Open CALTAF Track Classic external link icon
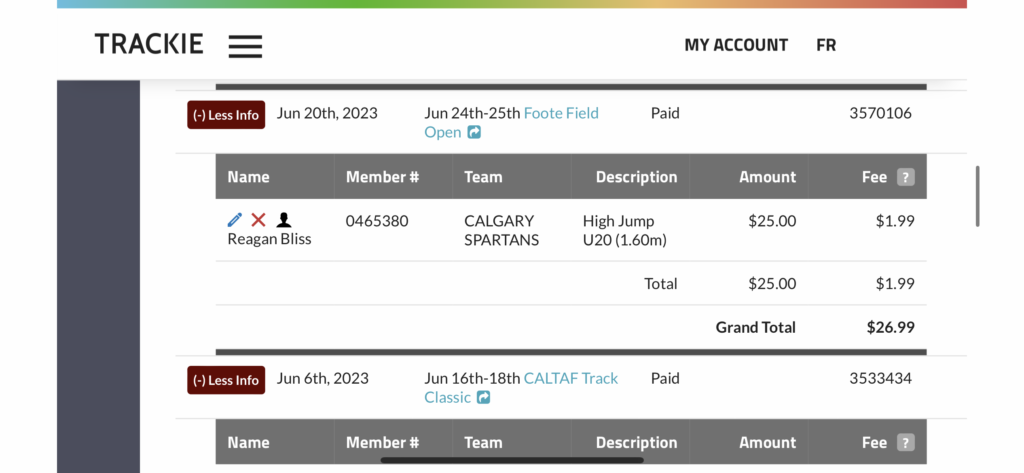 (x=483, y=397)
